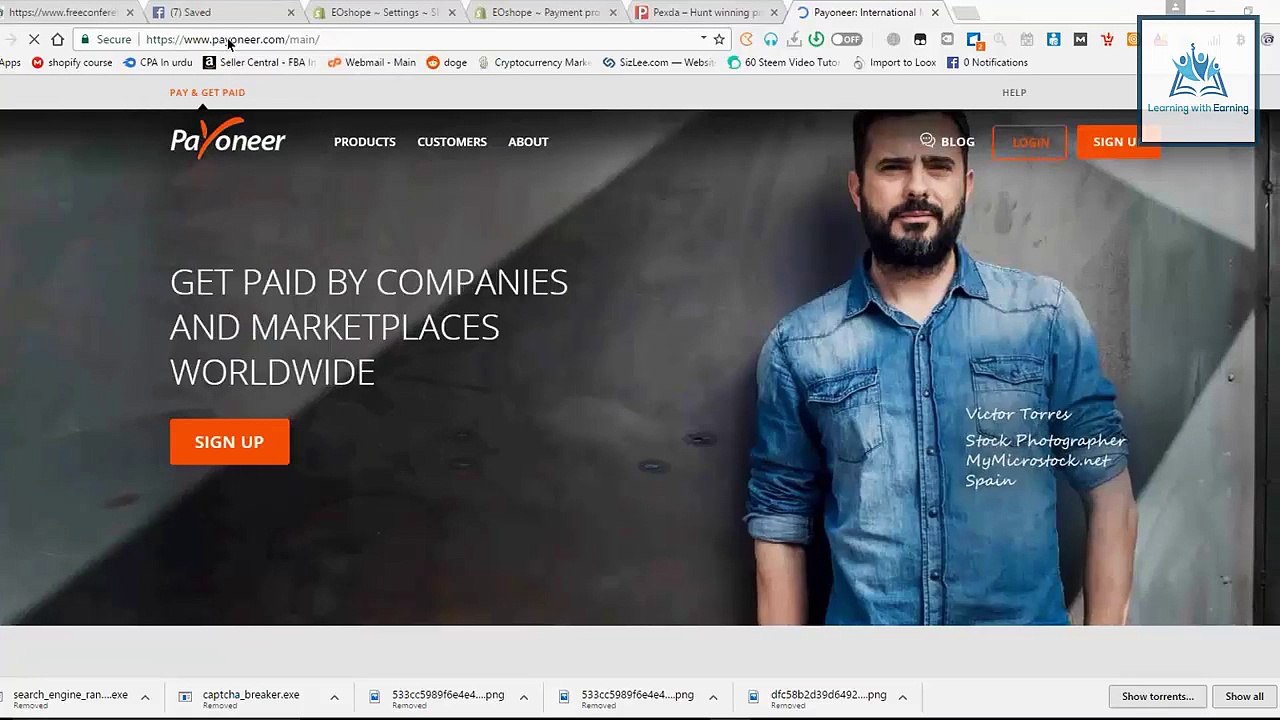Viewport: 1280px width, 720px height.
Task: Toggle the OFF extension switch
Action: click(846, 39)
